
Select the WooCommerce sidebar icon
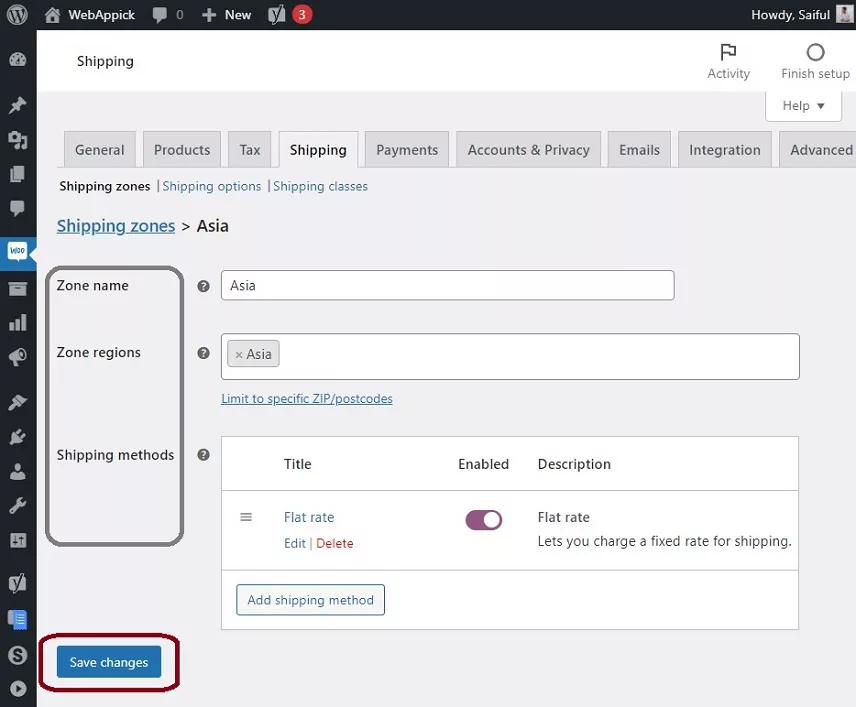(17, 252)
